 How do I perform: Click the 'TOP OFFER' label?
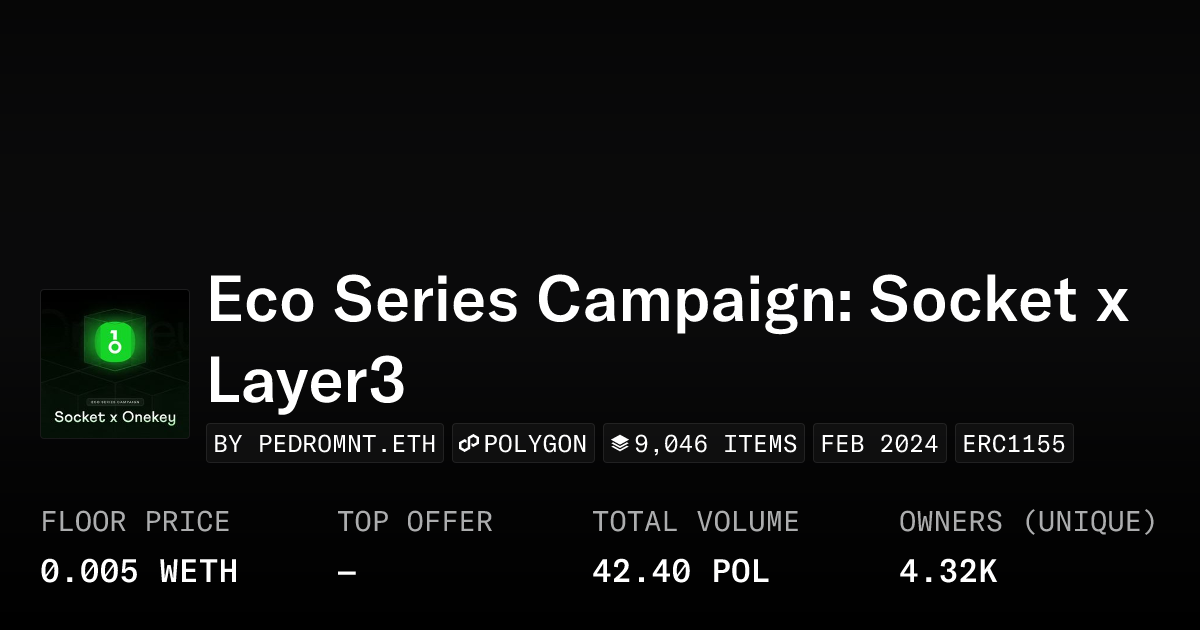pyautogui.click(x=414, y=521)
